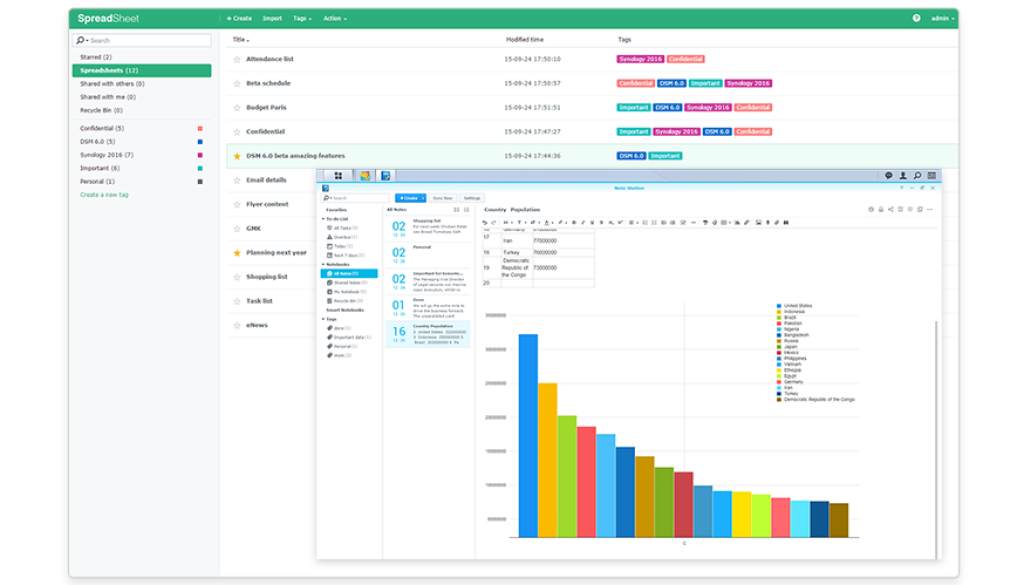
Task: Click the help question mark icon in SpreadSheet header
Action: (x=916, y=18)
